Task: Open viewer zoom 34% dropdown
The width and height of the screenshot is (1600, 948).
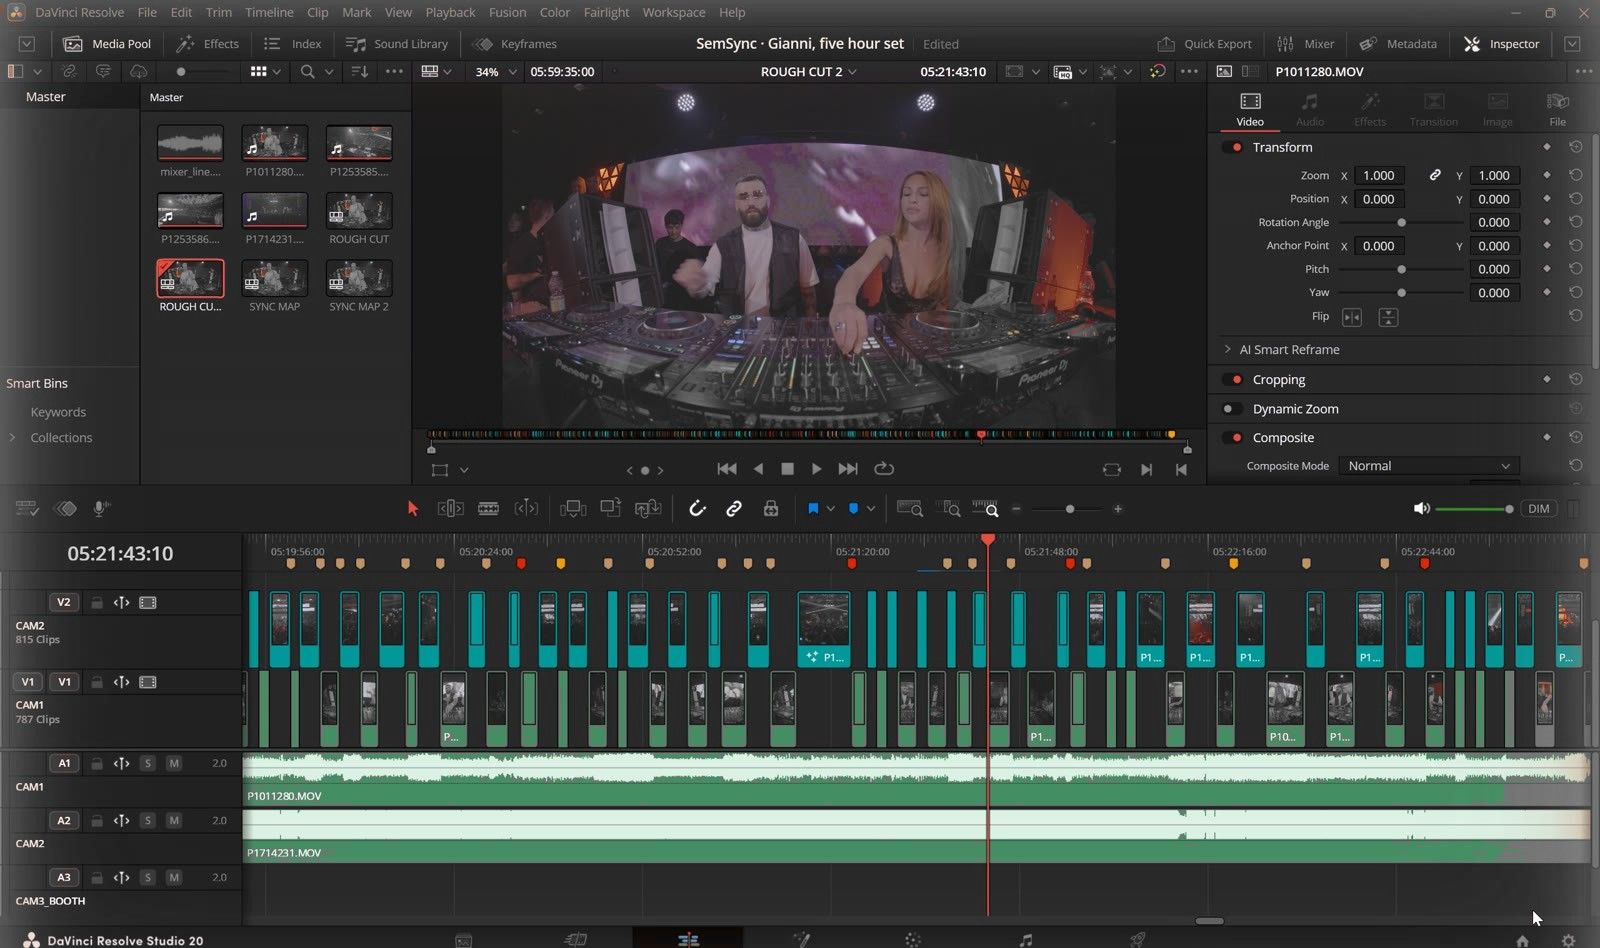Action: click(496, 72)
